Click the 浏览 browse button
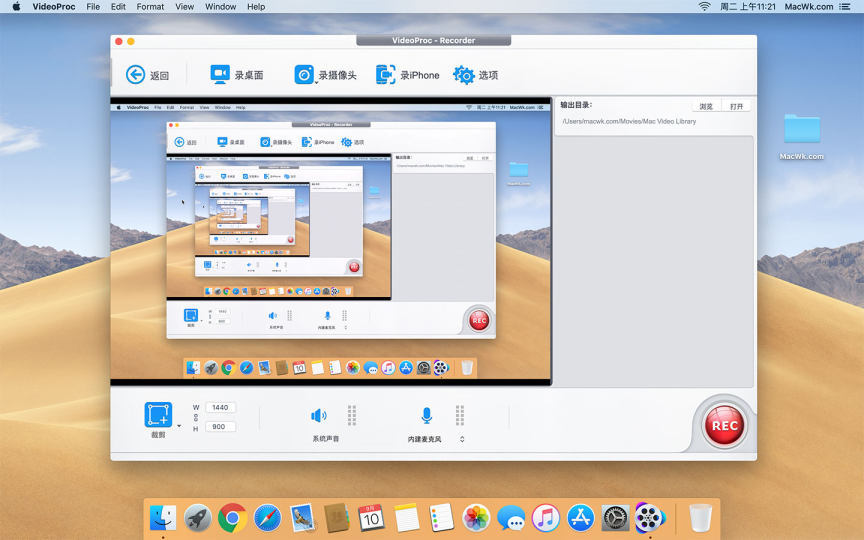 tap(706, 106)
